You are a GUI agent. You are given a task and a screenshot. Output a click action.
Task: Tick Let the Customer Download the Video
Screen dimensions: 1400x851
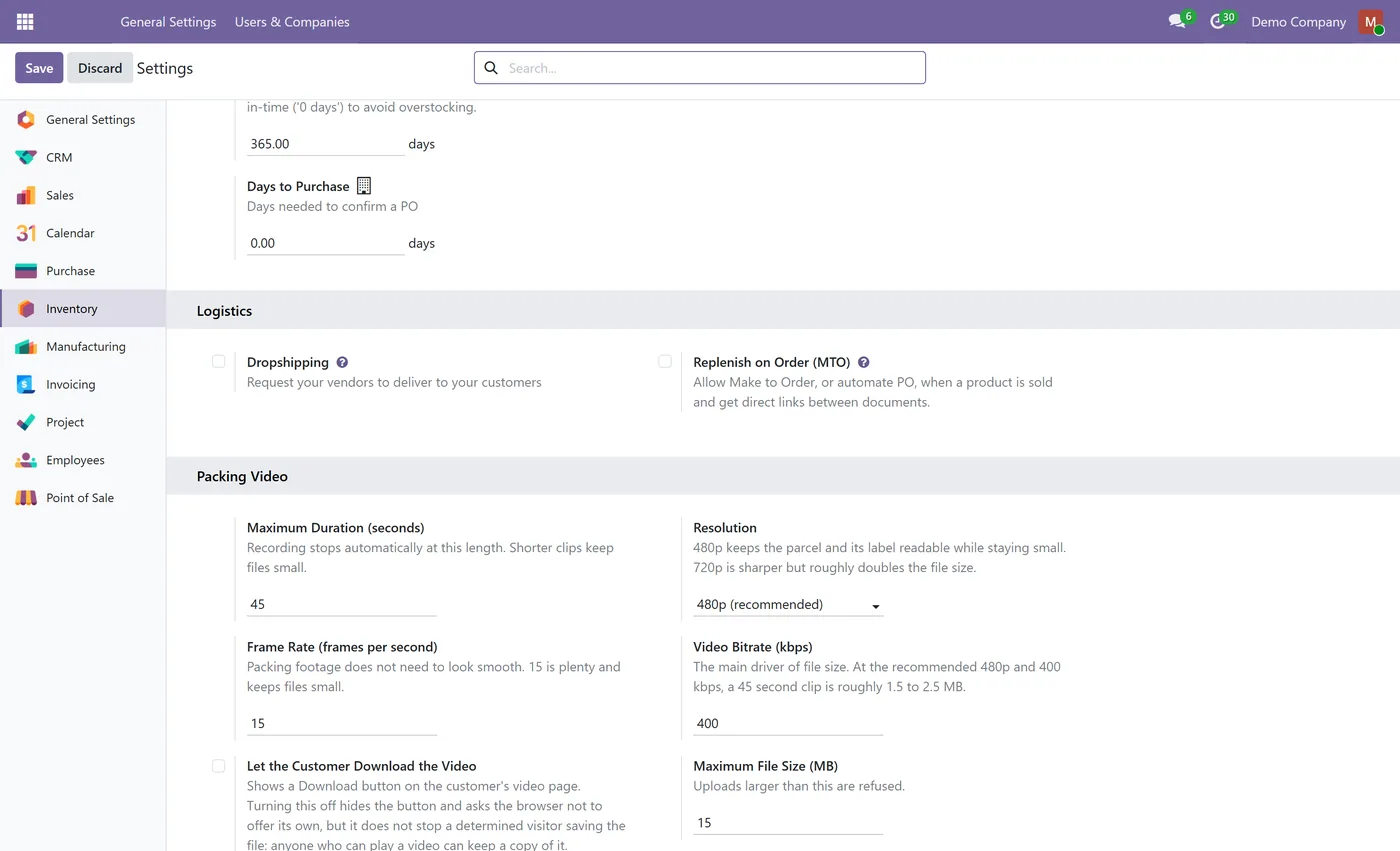click(218, 766)
